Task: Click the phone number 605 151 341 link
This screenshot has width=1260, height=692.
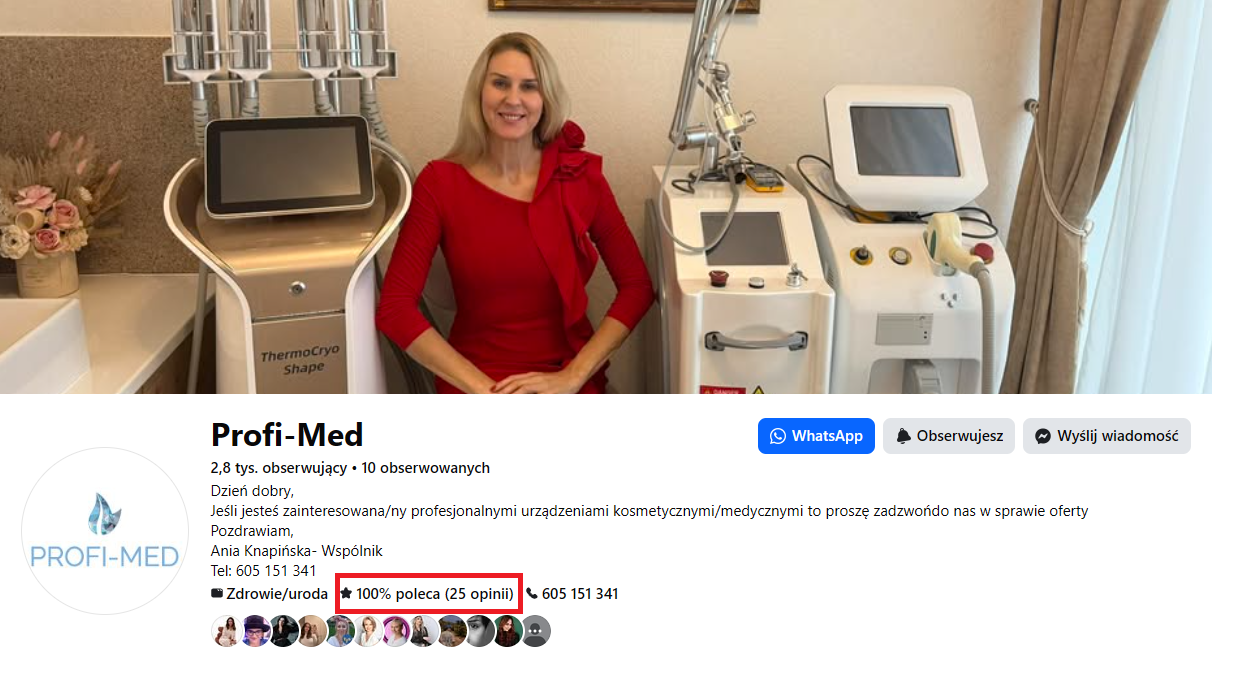Action: click(x=580, y=593)
